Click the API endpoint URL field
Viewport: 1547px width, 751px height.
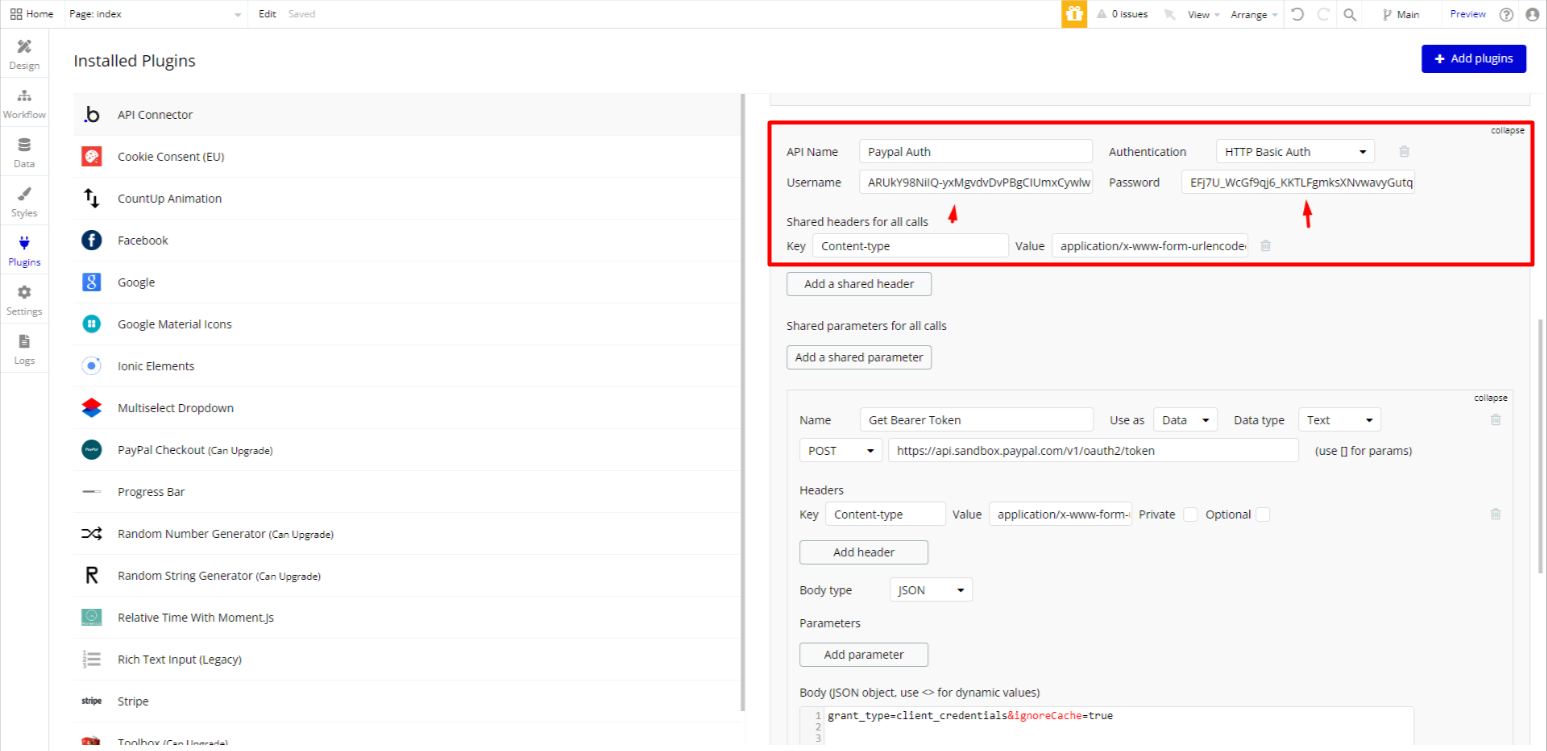[x=1094, y=451]
